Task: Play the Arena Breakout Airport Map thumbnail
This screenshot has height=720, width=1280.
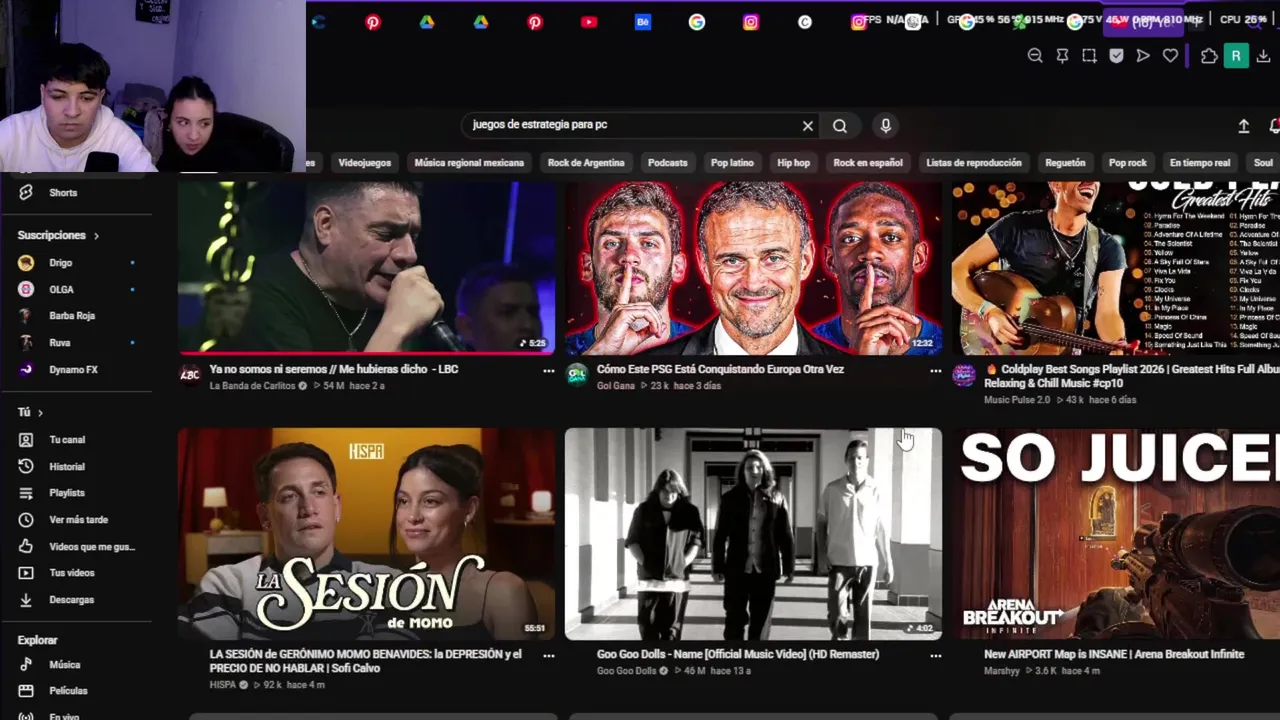Action: (x=1116, y=534)
